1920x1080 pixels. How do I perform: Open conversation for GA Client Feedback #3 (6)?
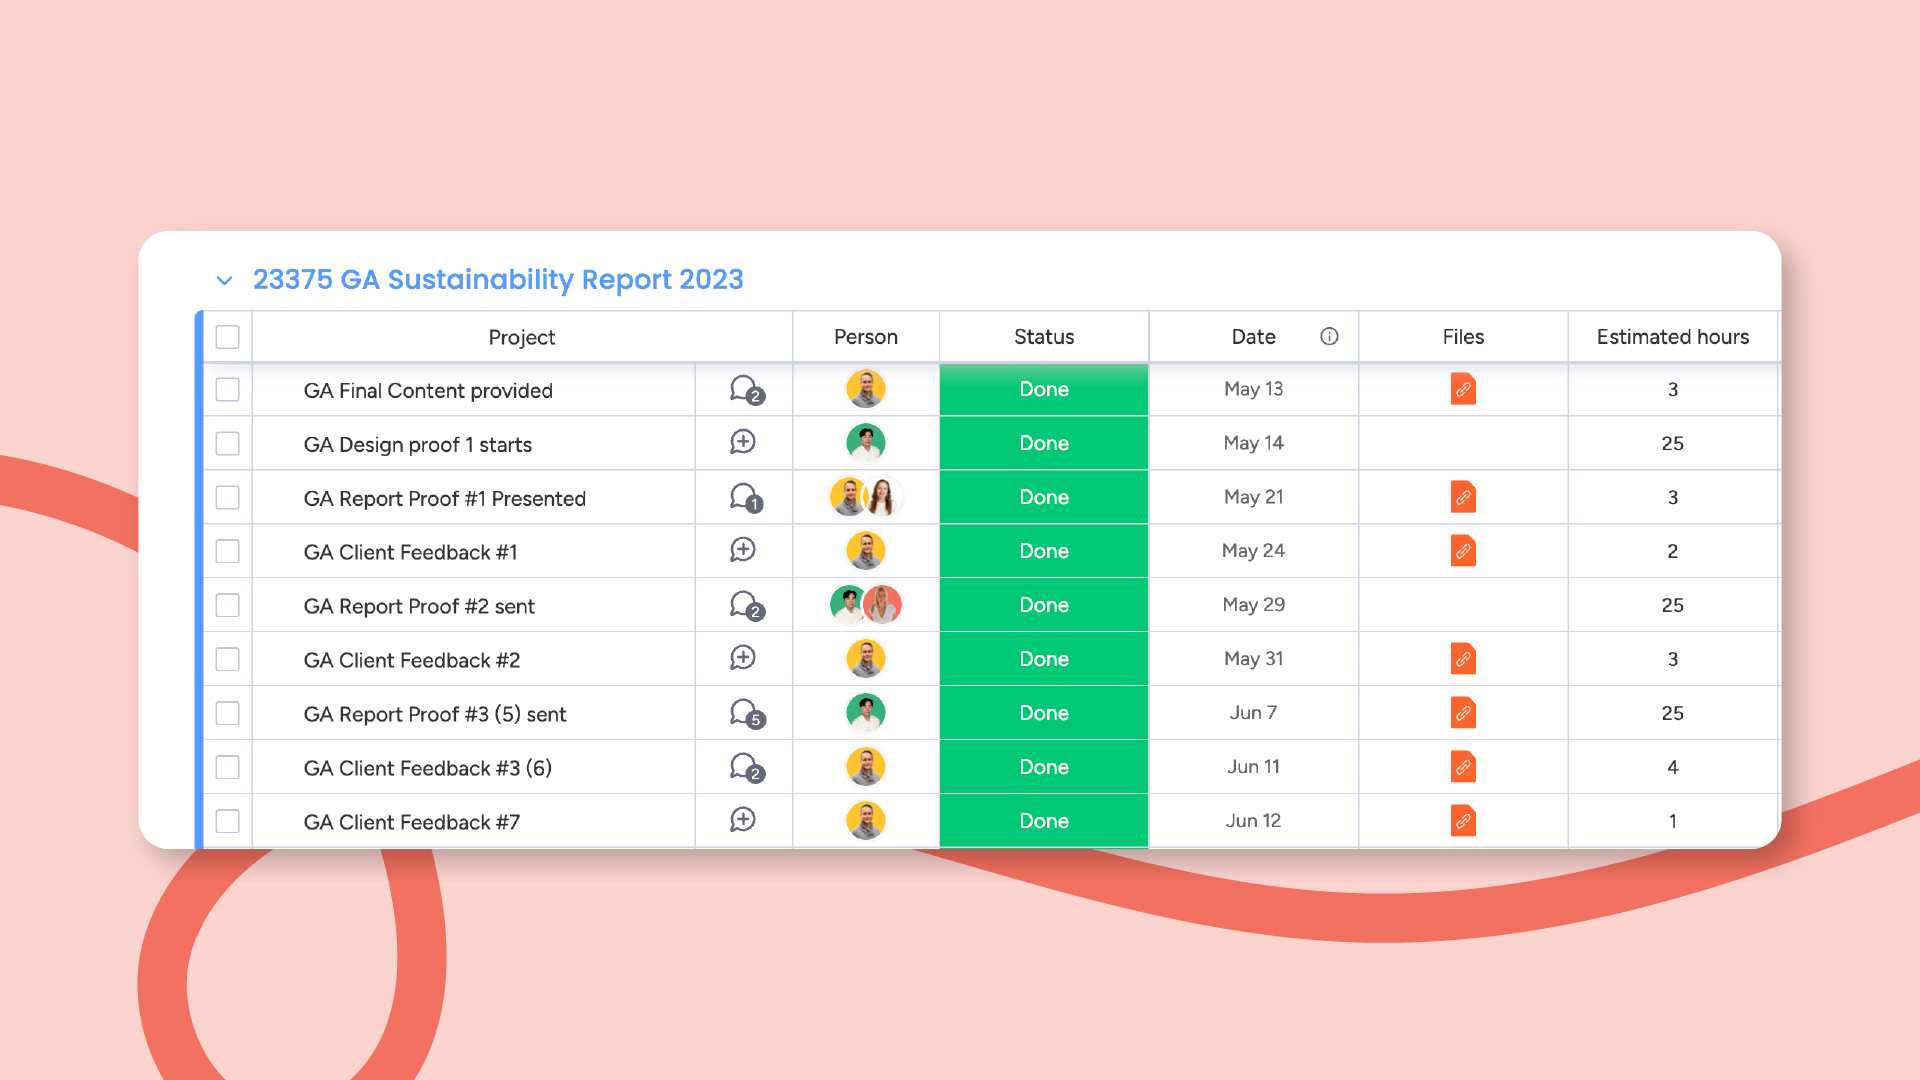(746, 768)
